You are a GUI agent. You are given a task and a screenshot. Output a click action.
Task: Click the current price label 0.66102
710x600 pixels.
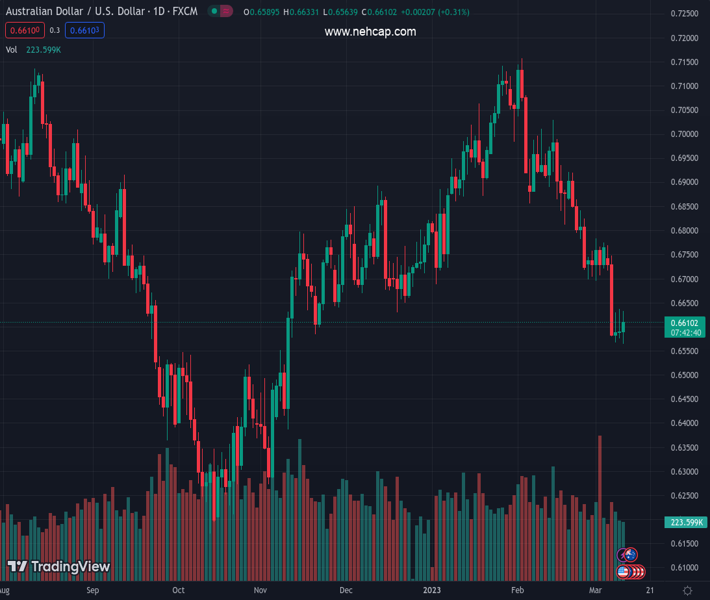[685, 323]
